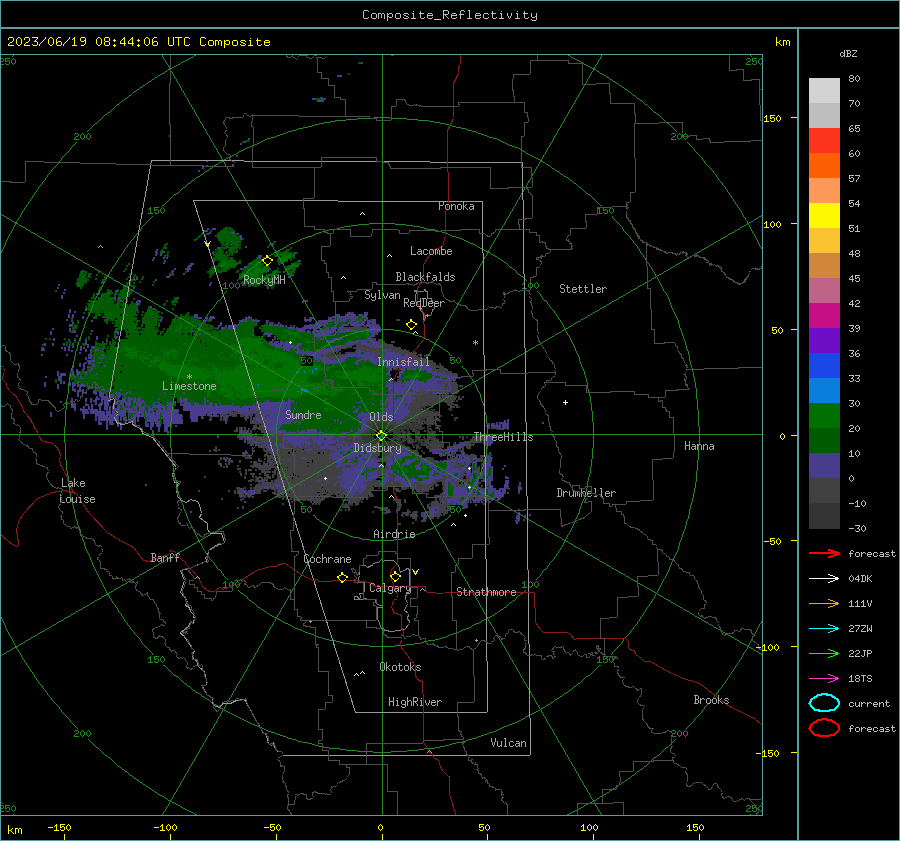The image size is (900, 841).
Task: Click the 10 dBZ slate purple swatch
Action: click(x=824, y=466)
